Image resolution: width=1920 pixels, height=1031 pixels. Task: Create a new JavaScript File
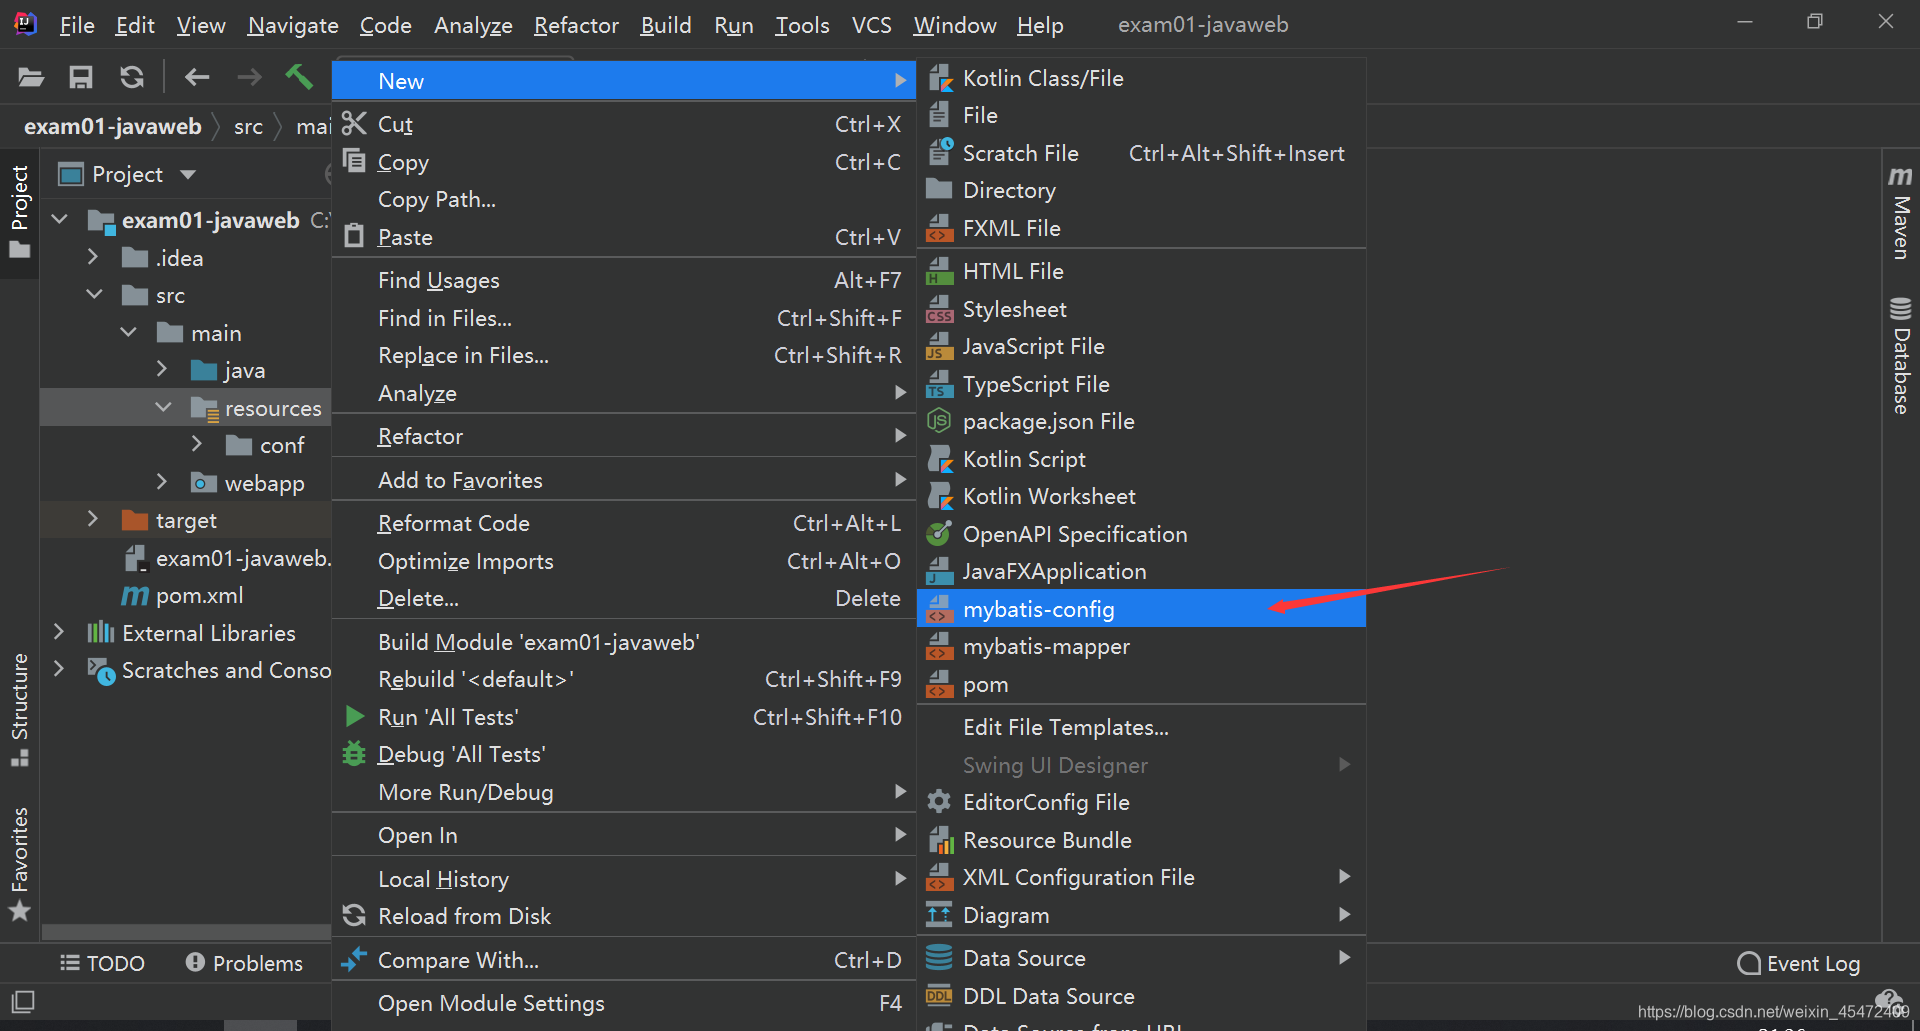(1141, 346)
